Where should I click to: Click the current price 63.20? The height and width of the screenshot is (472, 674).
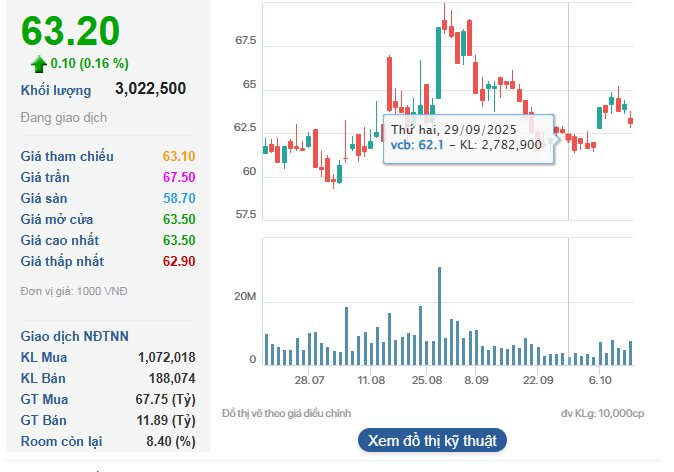click(70, 32)
